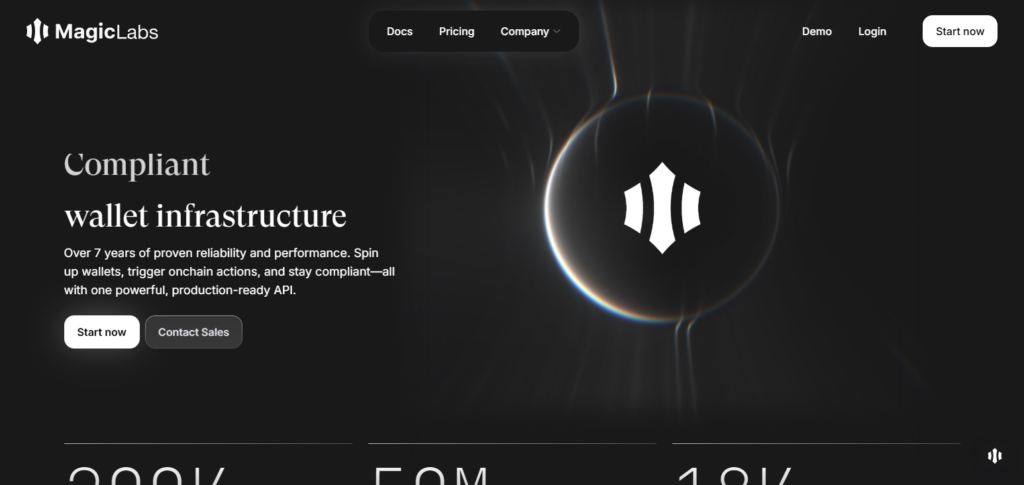Click the word Compliant in the heading
The height and width of the screenshot is (485, 1024).
click(137, 165)
